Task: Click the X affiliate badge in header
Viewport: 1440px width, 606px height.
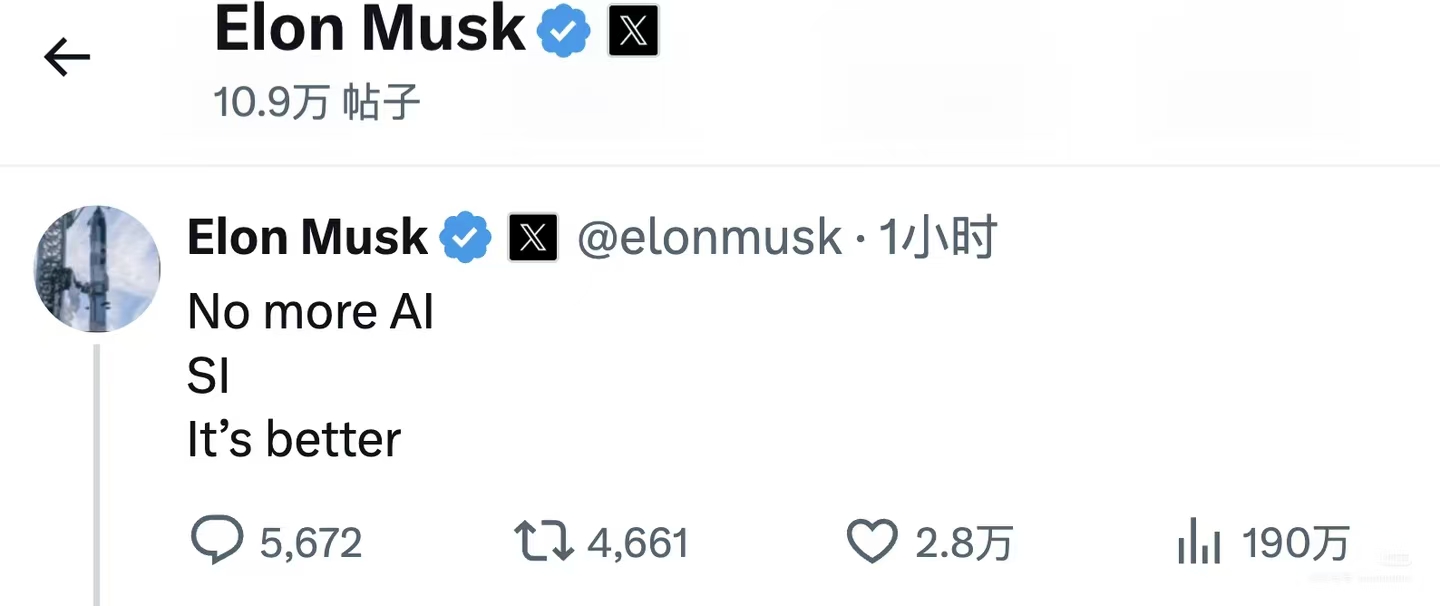Action: click(634, 31)
